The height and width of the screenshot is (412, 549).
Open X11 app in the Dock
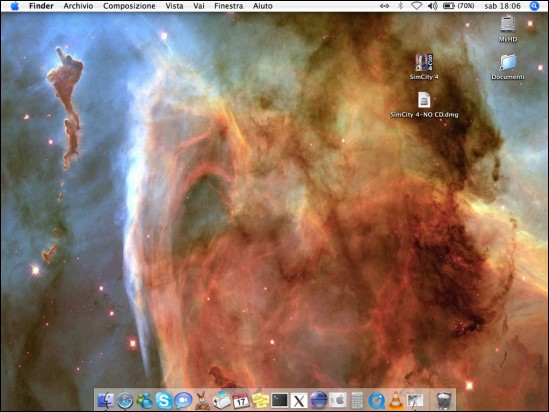299,400
